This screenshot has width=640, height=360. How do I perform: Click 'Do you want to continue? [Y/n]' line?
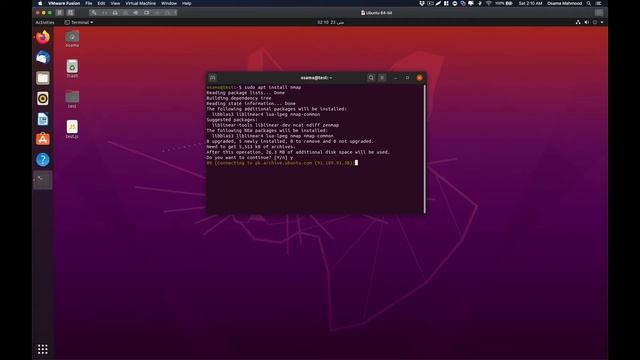click(249, 158)
